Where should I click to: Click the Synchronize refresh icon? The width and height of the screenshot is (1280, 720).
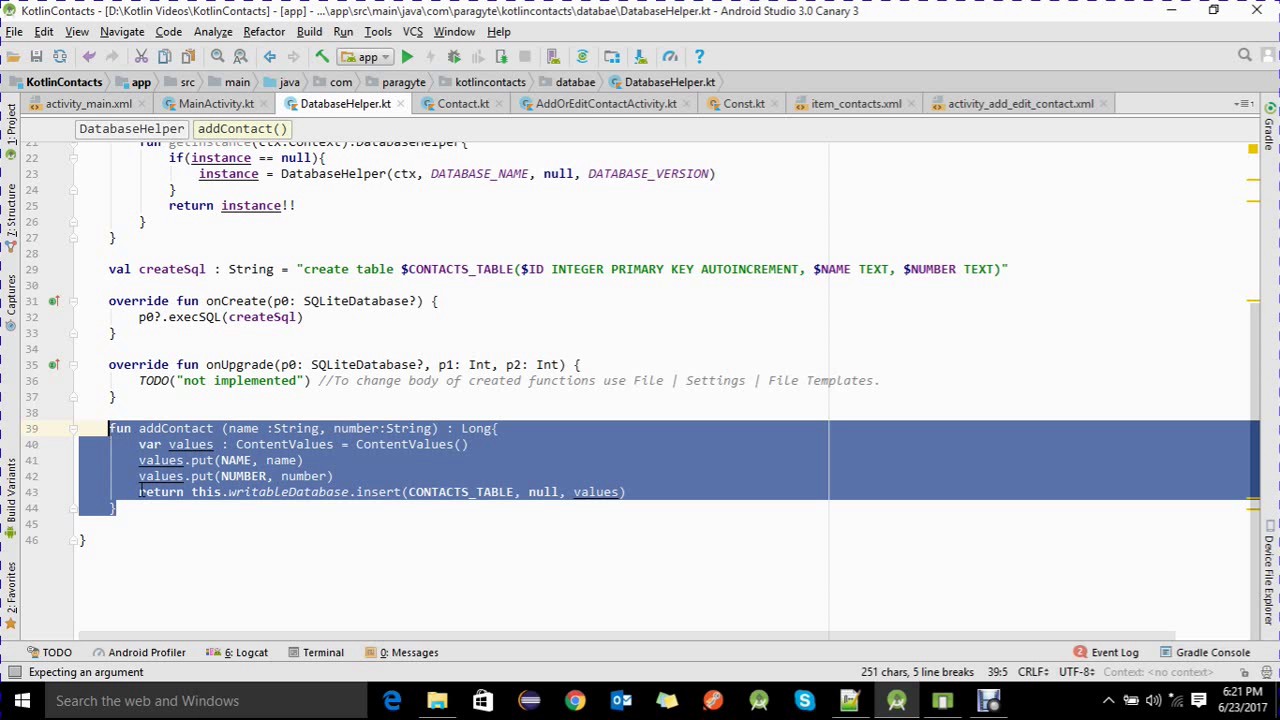60,57
